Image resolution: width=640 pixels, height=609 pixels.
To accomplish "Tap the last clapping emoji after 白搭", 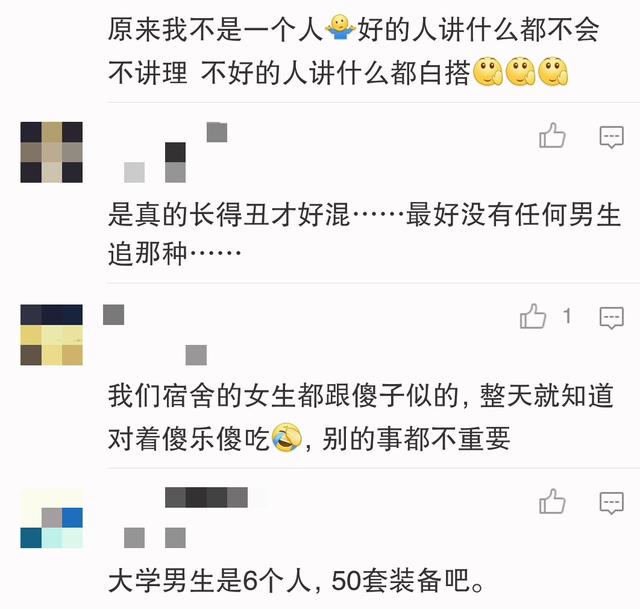I will coord(553,71).
